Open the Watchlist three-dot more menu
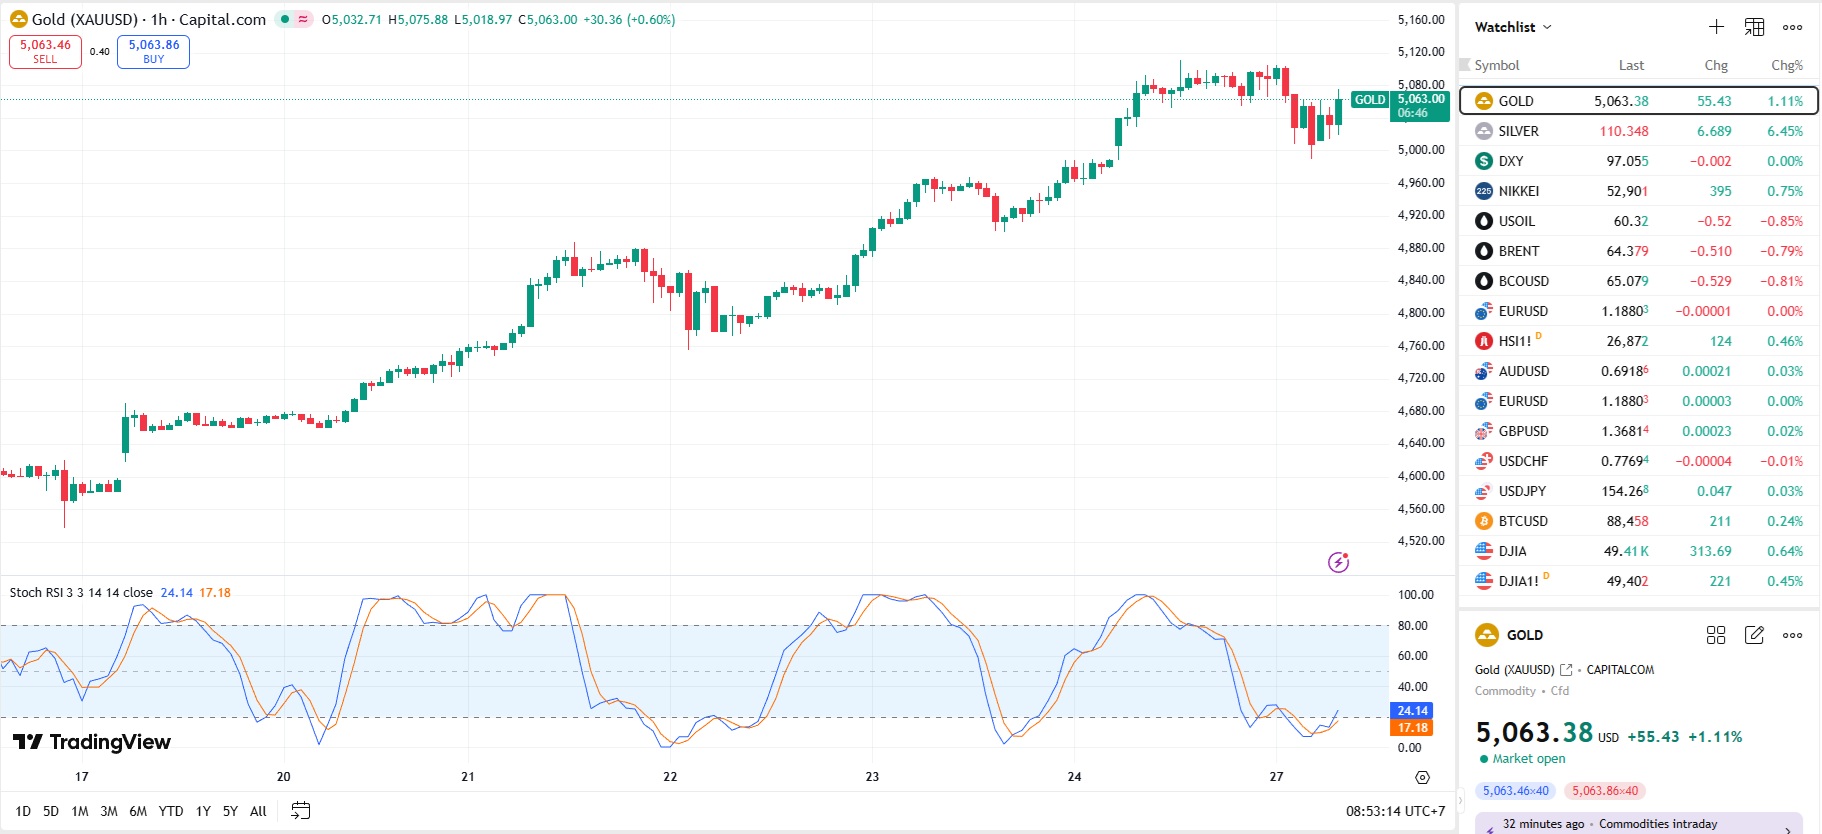1822x834 pixels. [1792, 27]
